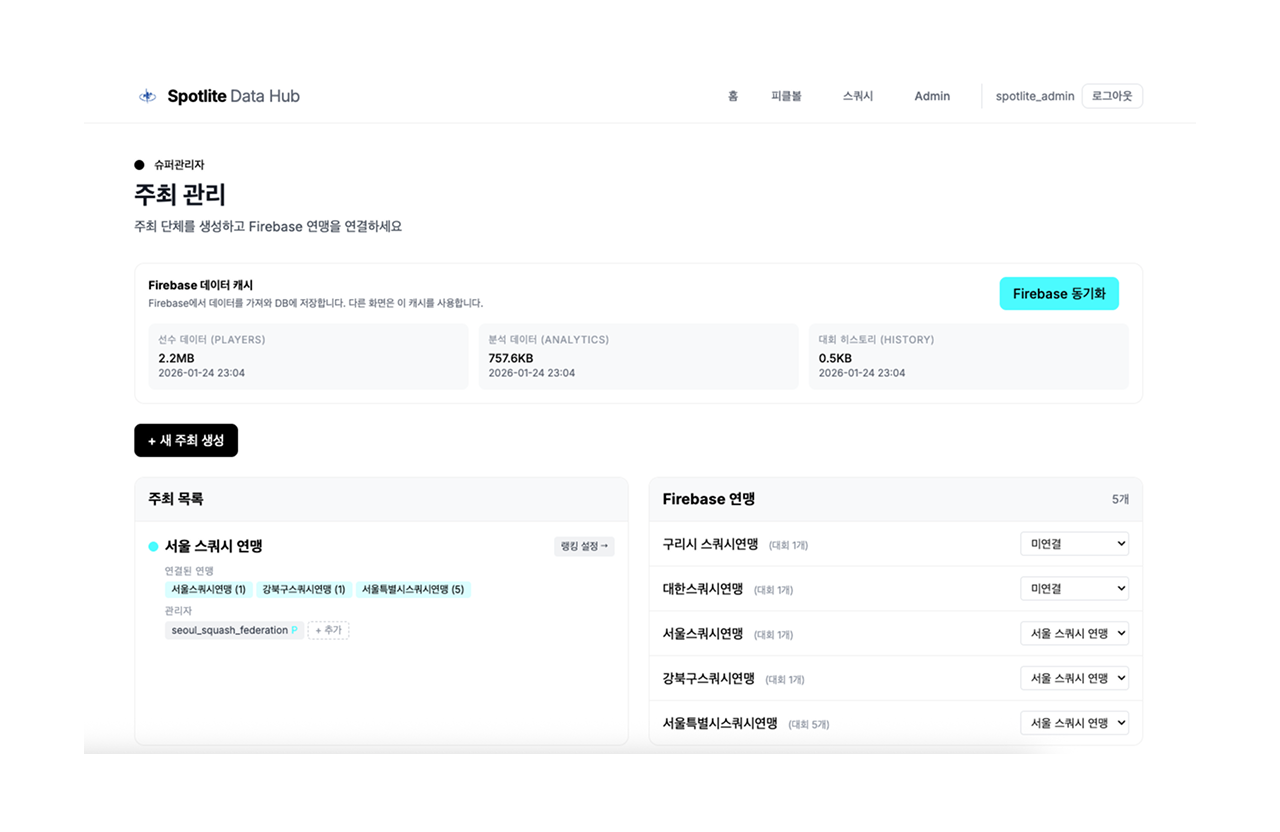1280x832 pixels.
Task: Click the 로그아웃 button
Action: pos(1111,95)
